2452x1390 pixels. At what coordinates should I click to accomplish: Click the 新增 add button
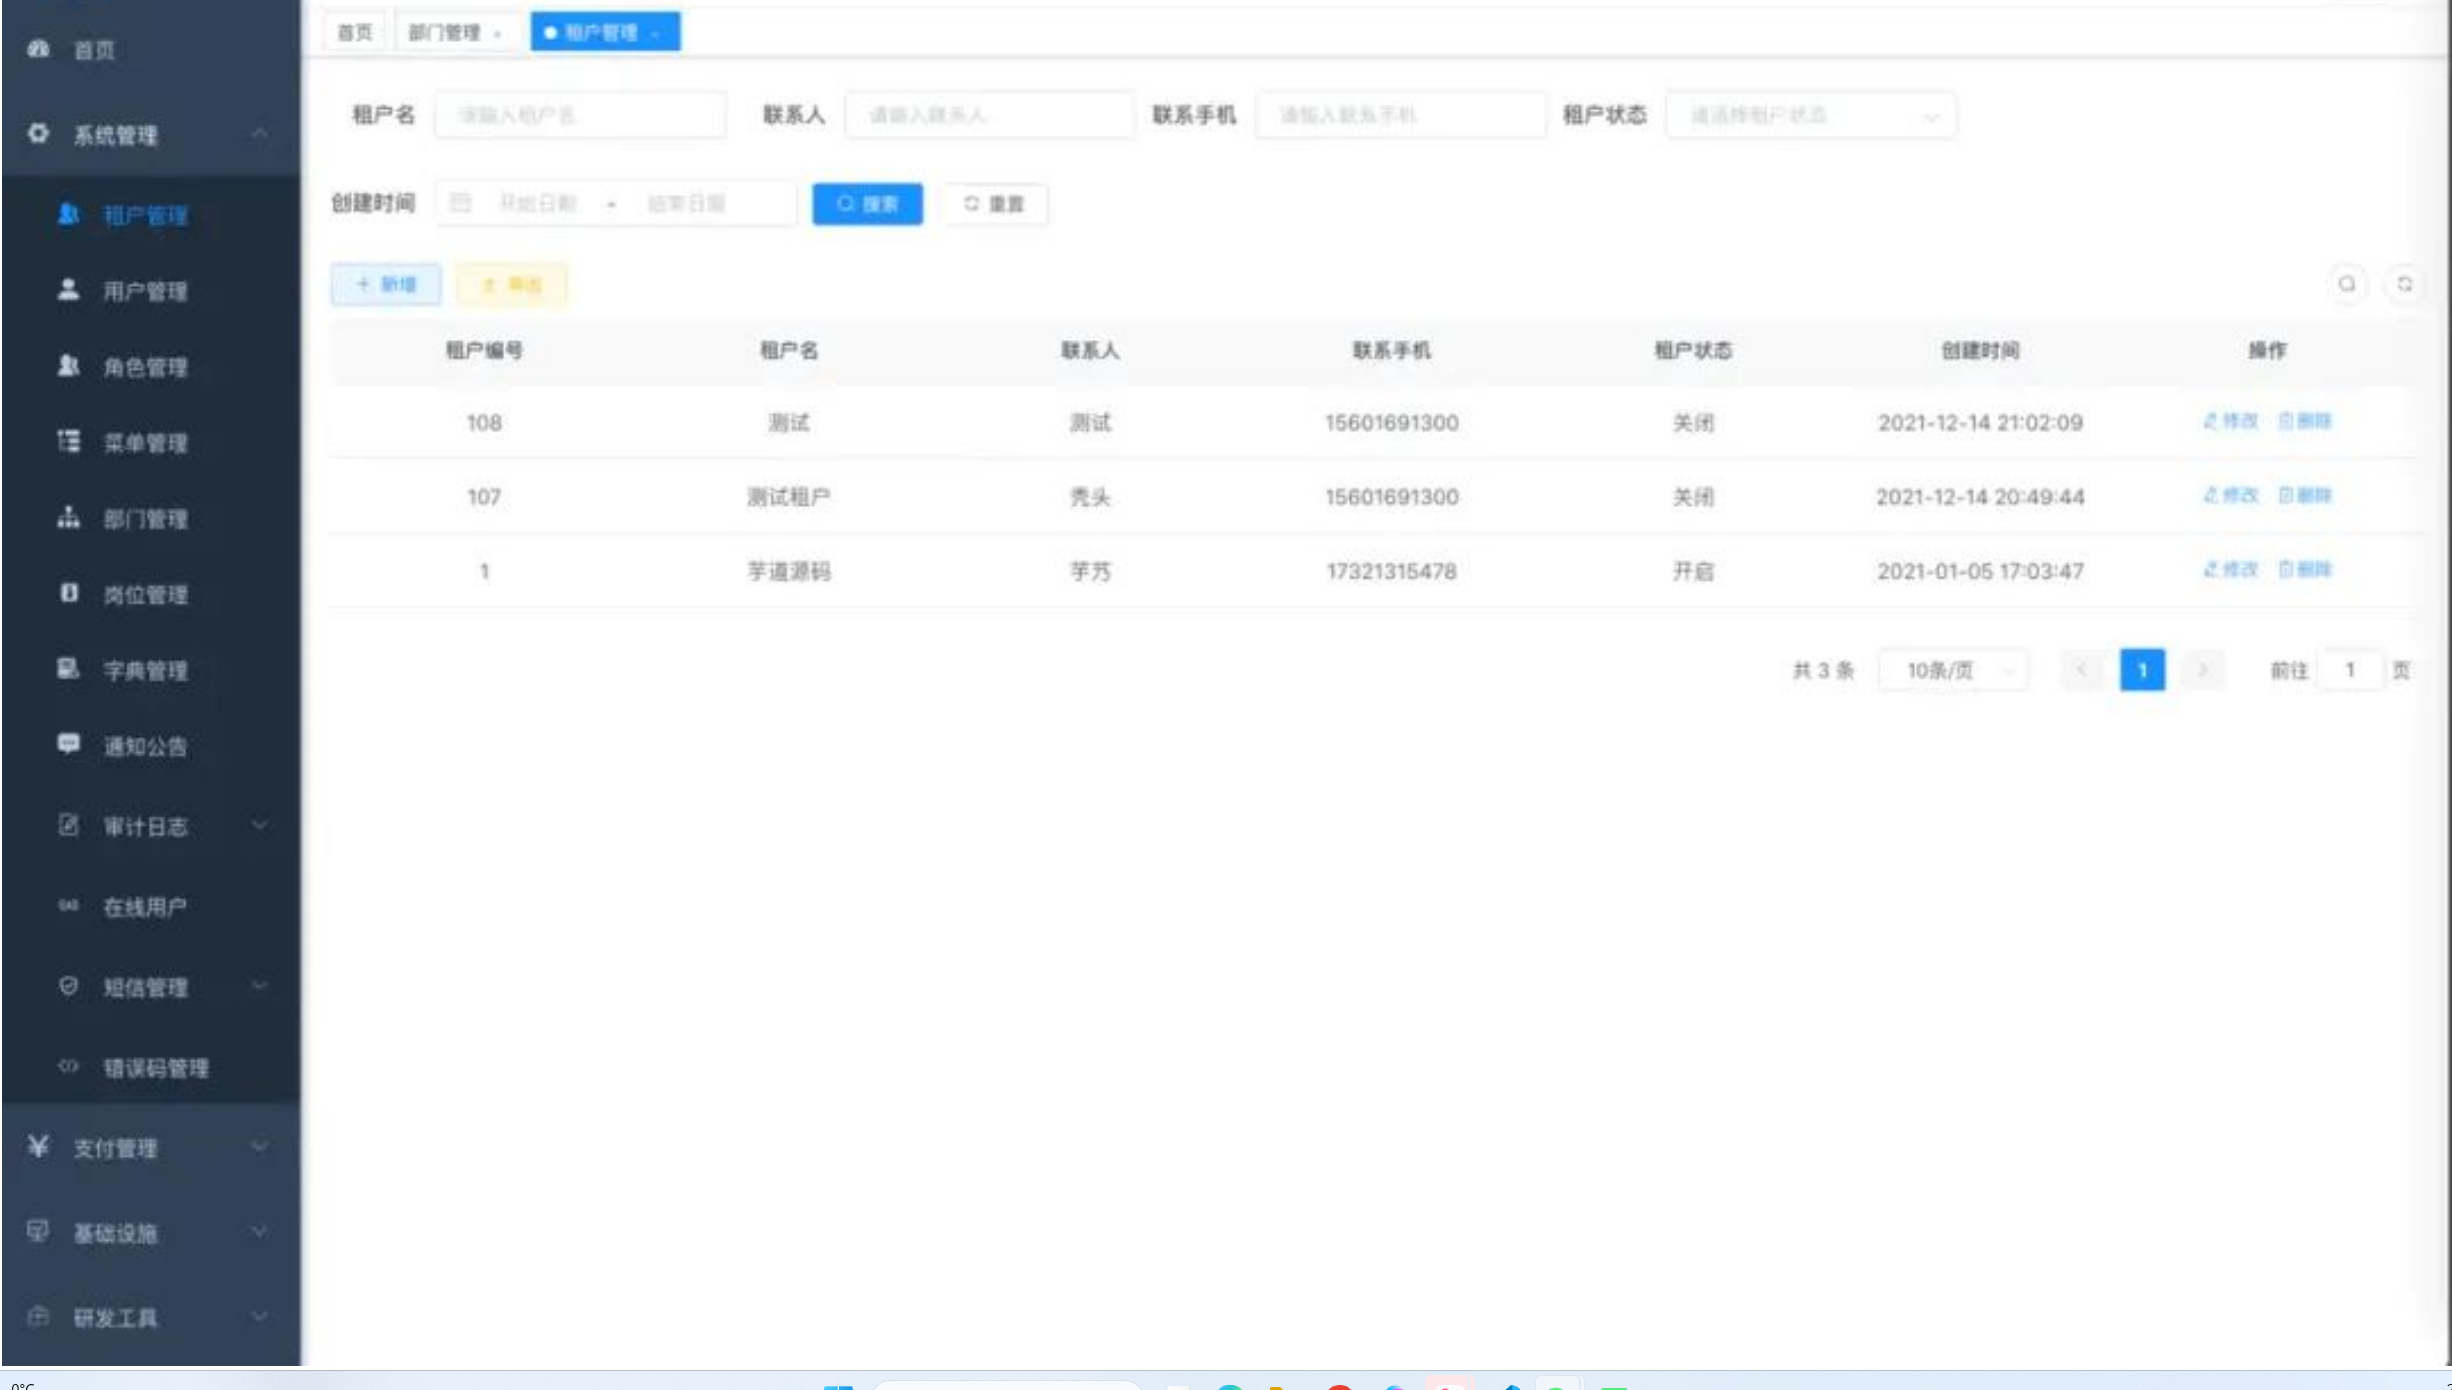(386, 285)
